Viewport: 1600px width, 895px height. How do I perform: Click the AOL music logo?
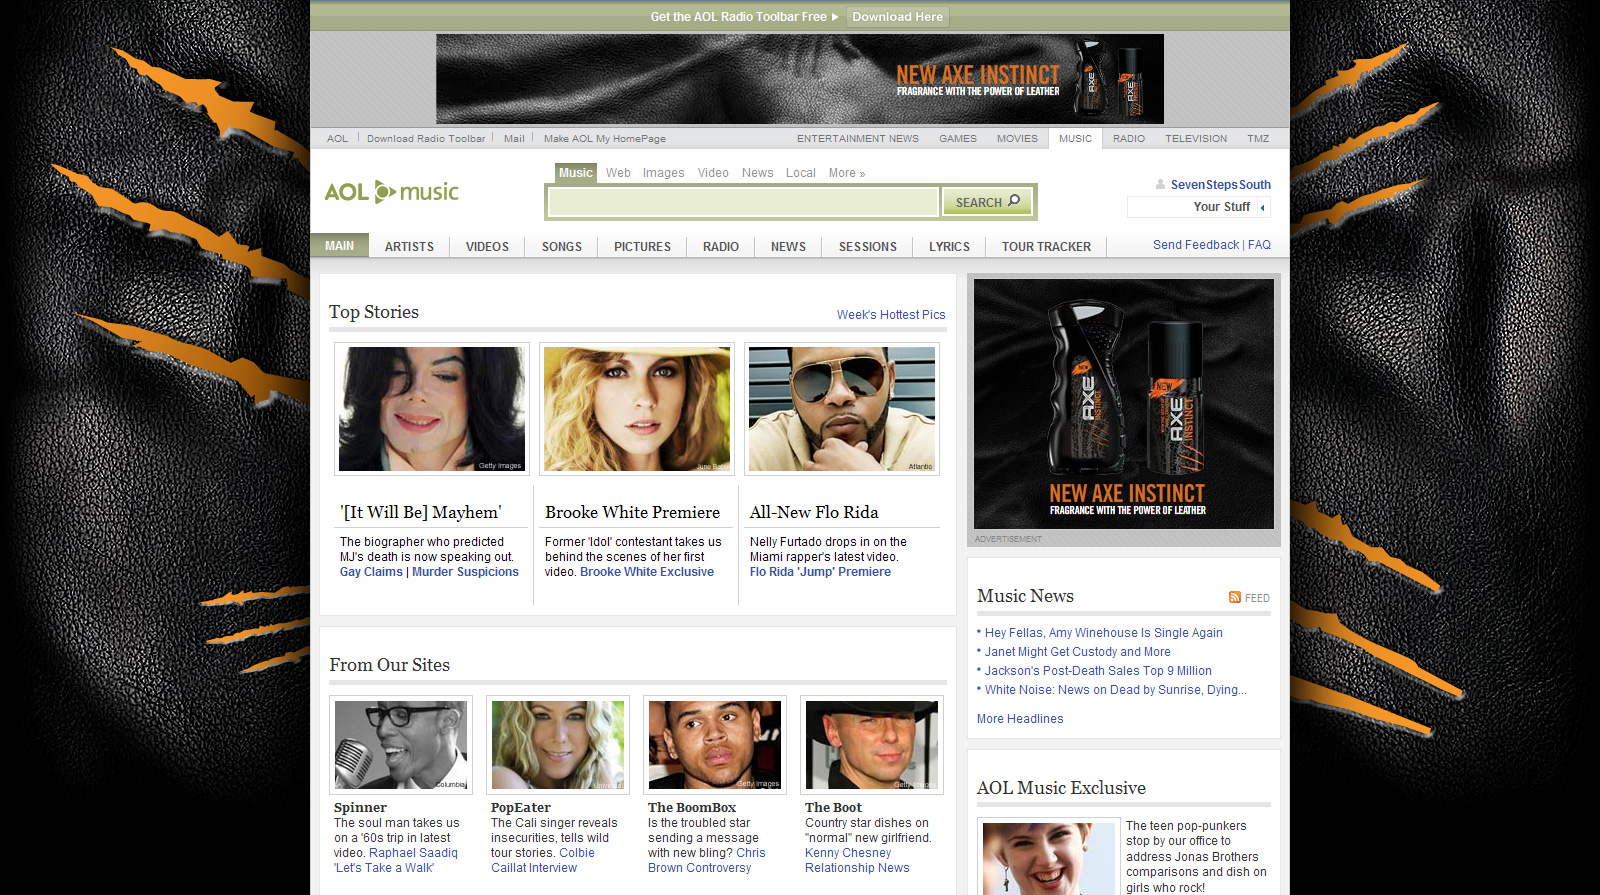pos(391,191)
